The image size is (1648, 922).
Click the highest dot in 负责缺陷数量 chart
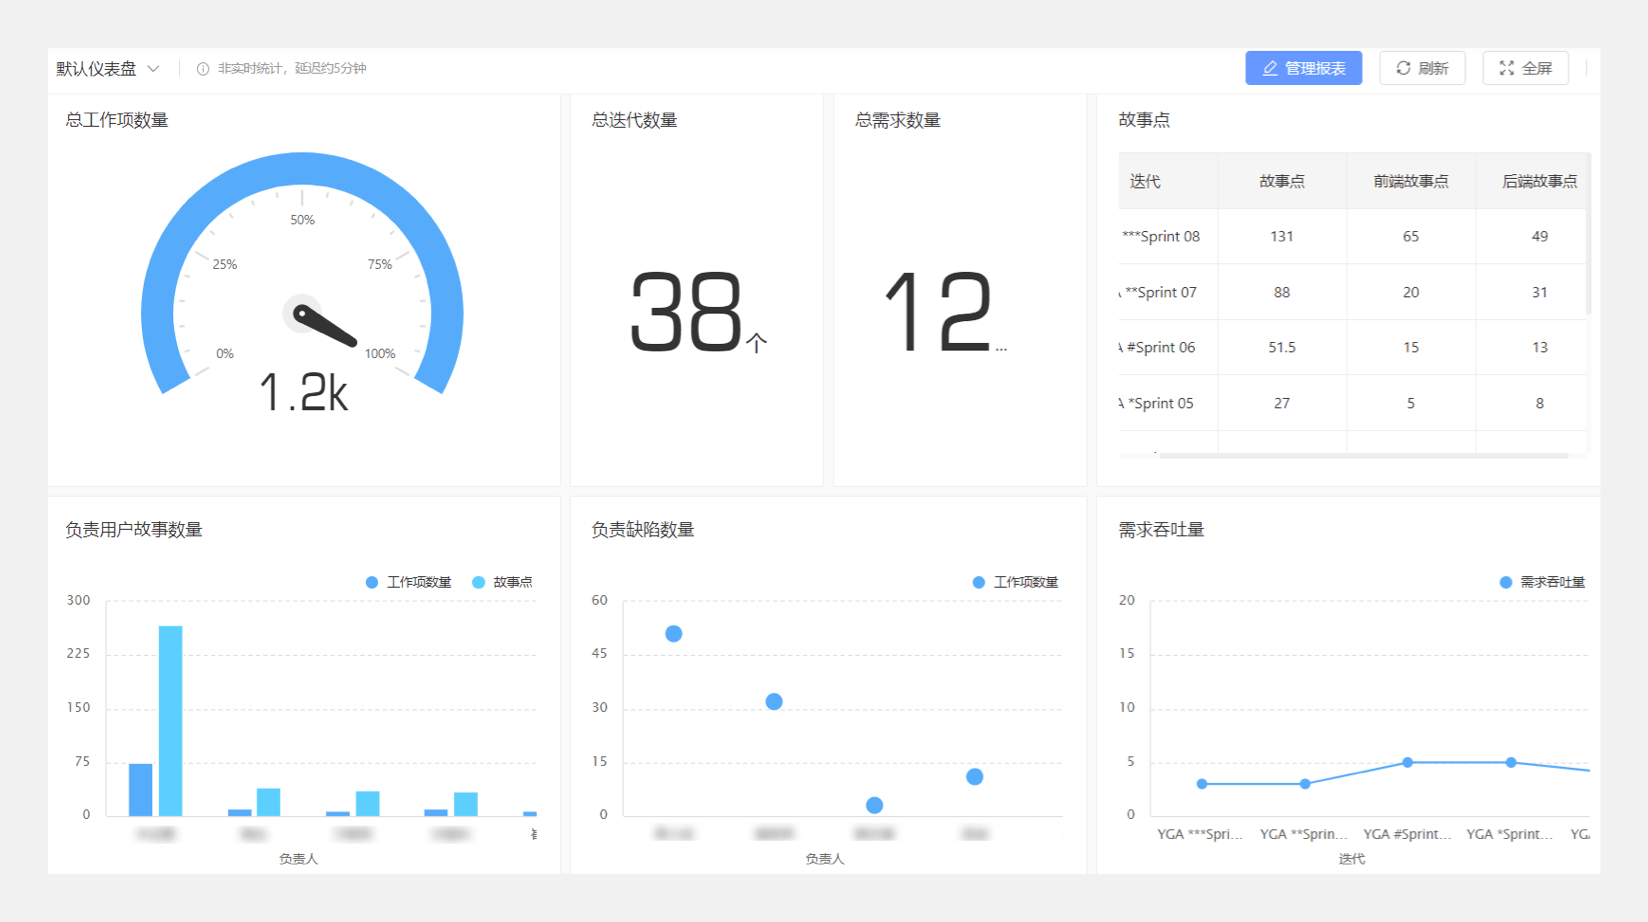tap(674, 634)
